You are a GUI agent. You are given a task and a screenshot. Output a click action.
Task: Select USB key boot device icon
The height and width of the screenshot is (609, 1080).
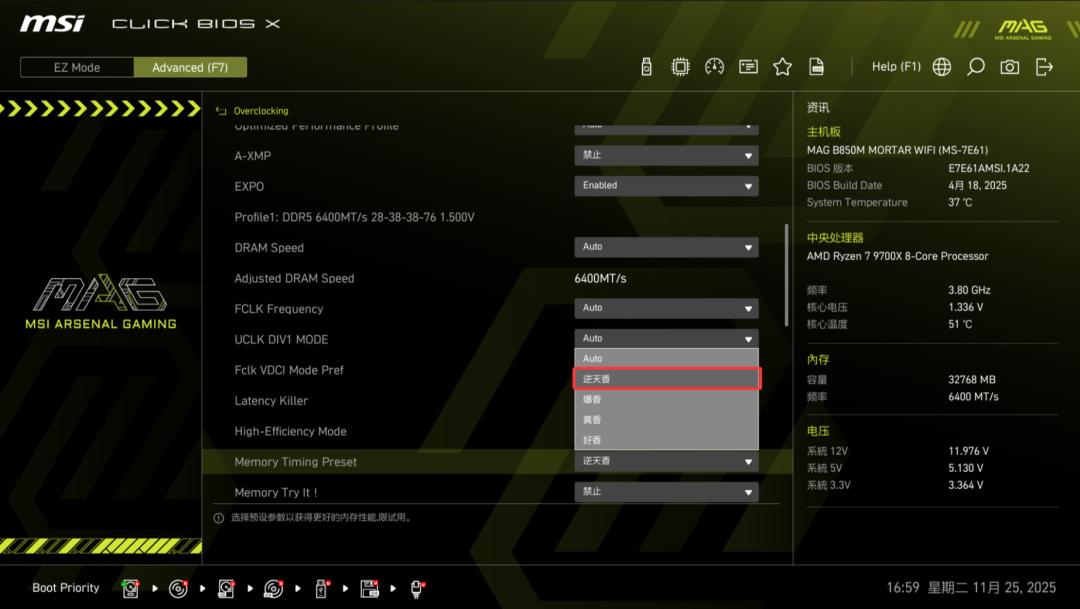point(321,588)
